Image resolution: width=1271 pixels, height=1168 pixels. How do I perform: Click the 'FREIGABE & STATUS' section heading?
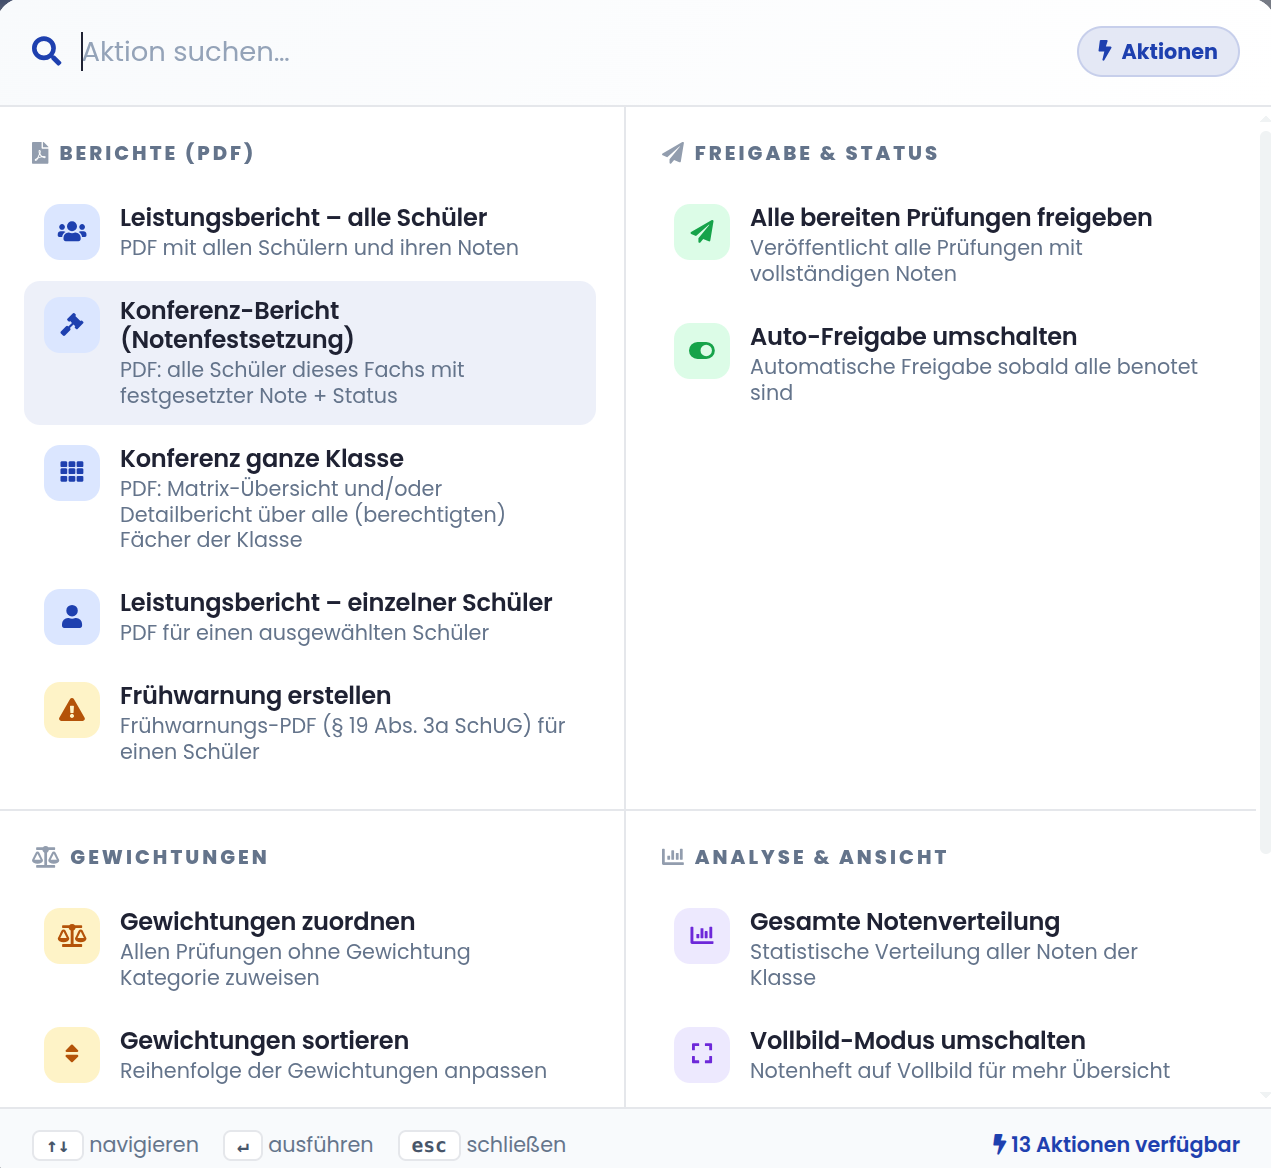click(x=816, y=153)
